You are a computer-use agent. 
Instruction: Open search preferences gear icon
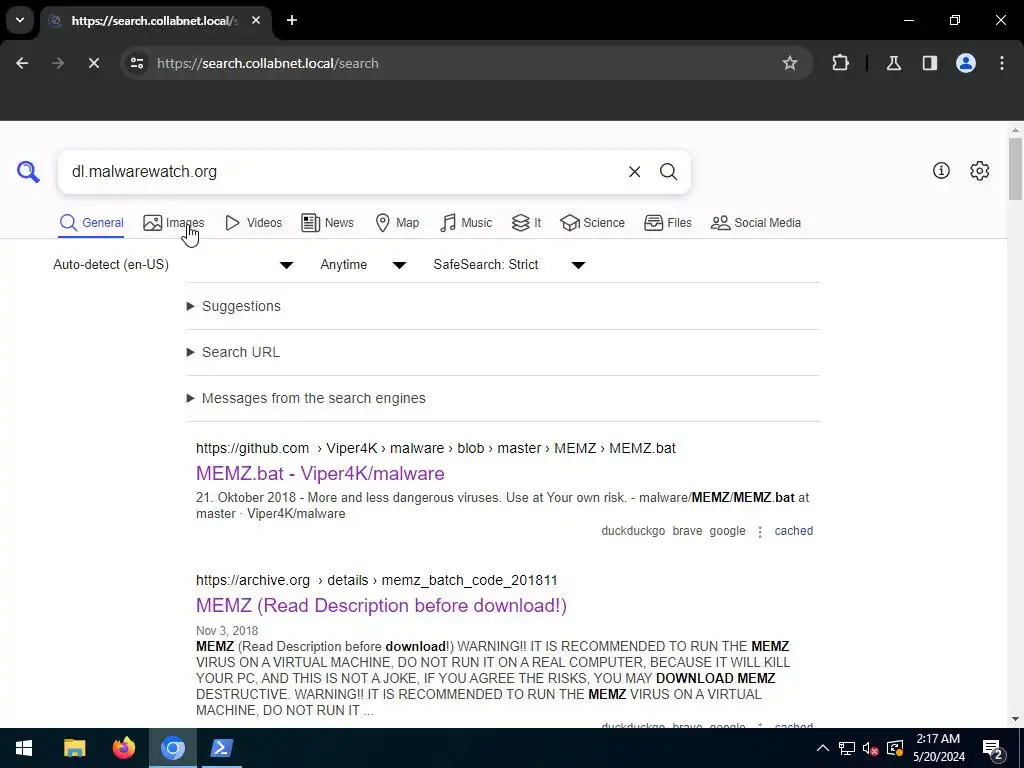tap(979, 170)
